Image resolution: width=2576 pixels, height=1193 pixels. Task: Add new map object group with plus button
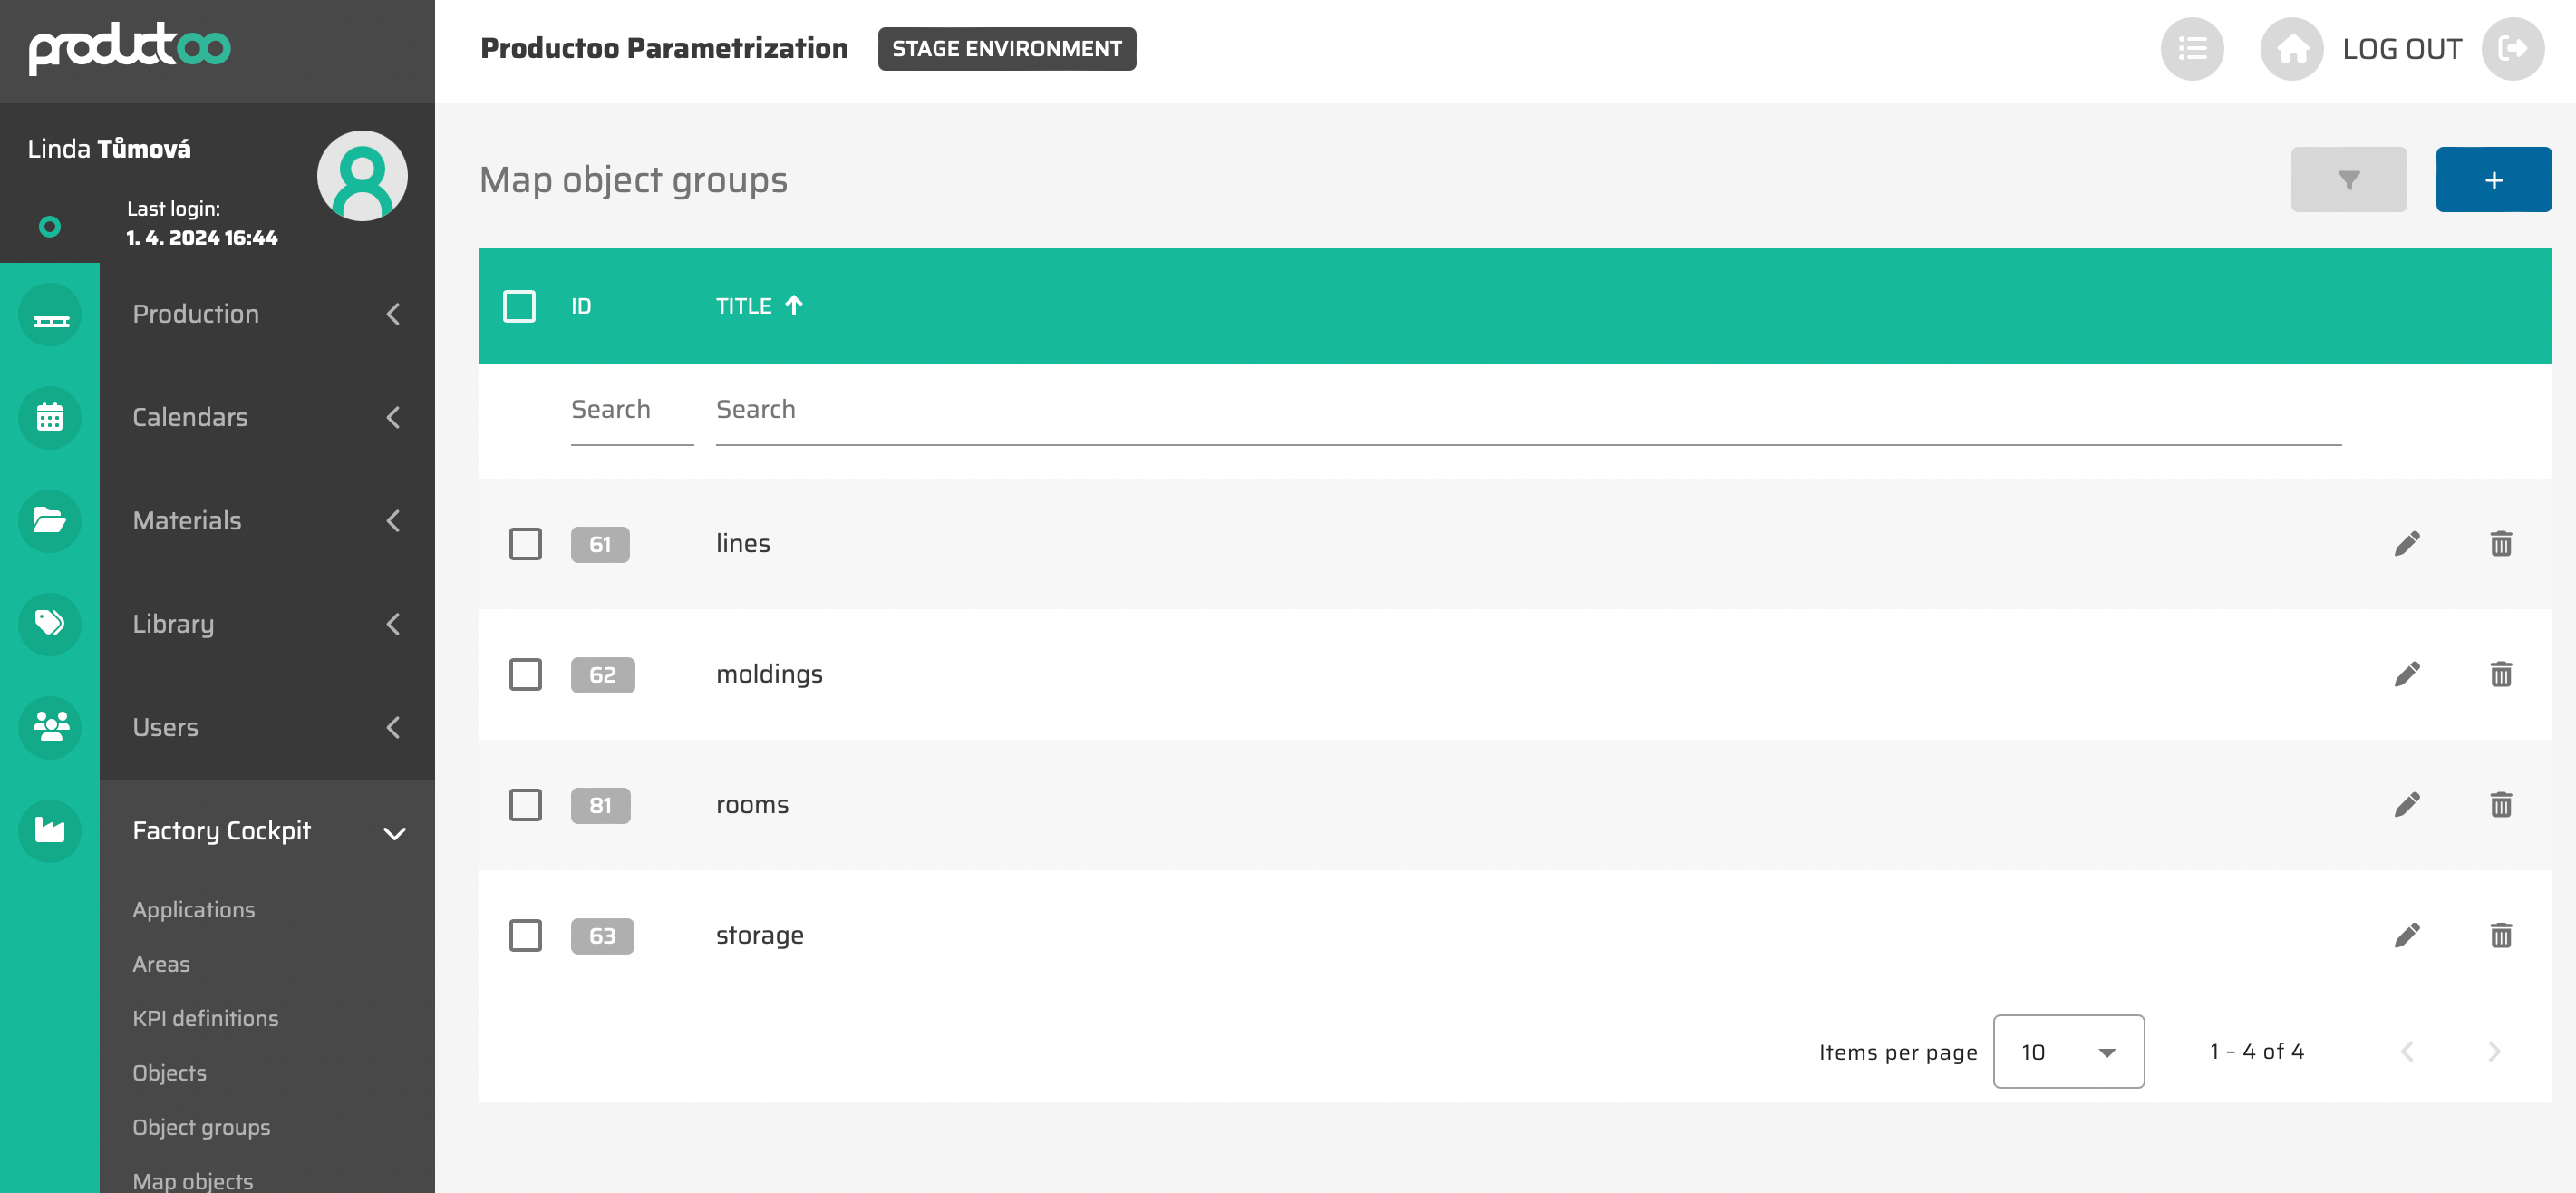[2493, 180]
